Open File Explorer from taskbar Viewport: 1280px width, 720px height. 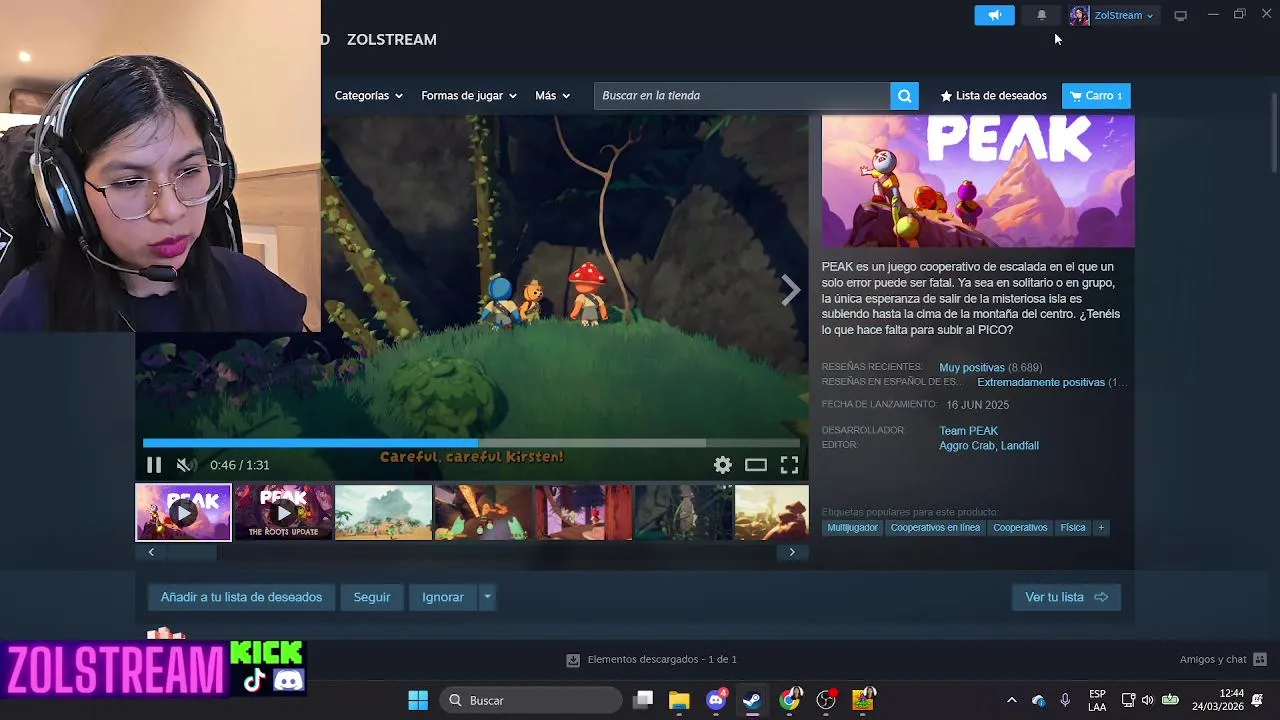coord(679,700)
